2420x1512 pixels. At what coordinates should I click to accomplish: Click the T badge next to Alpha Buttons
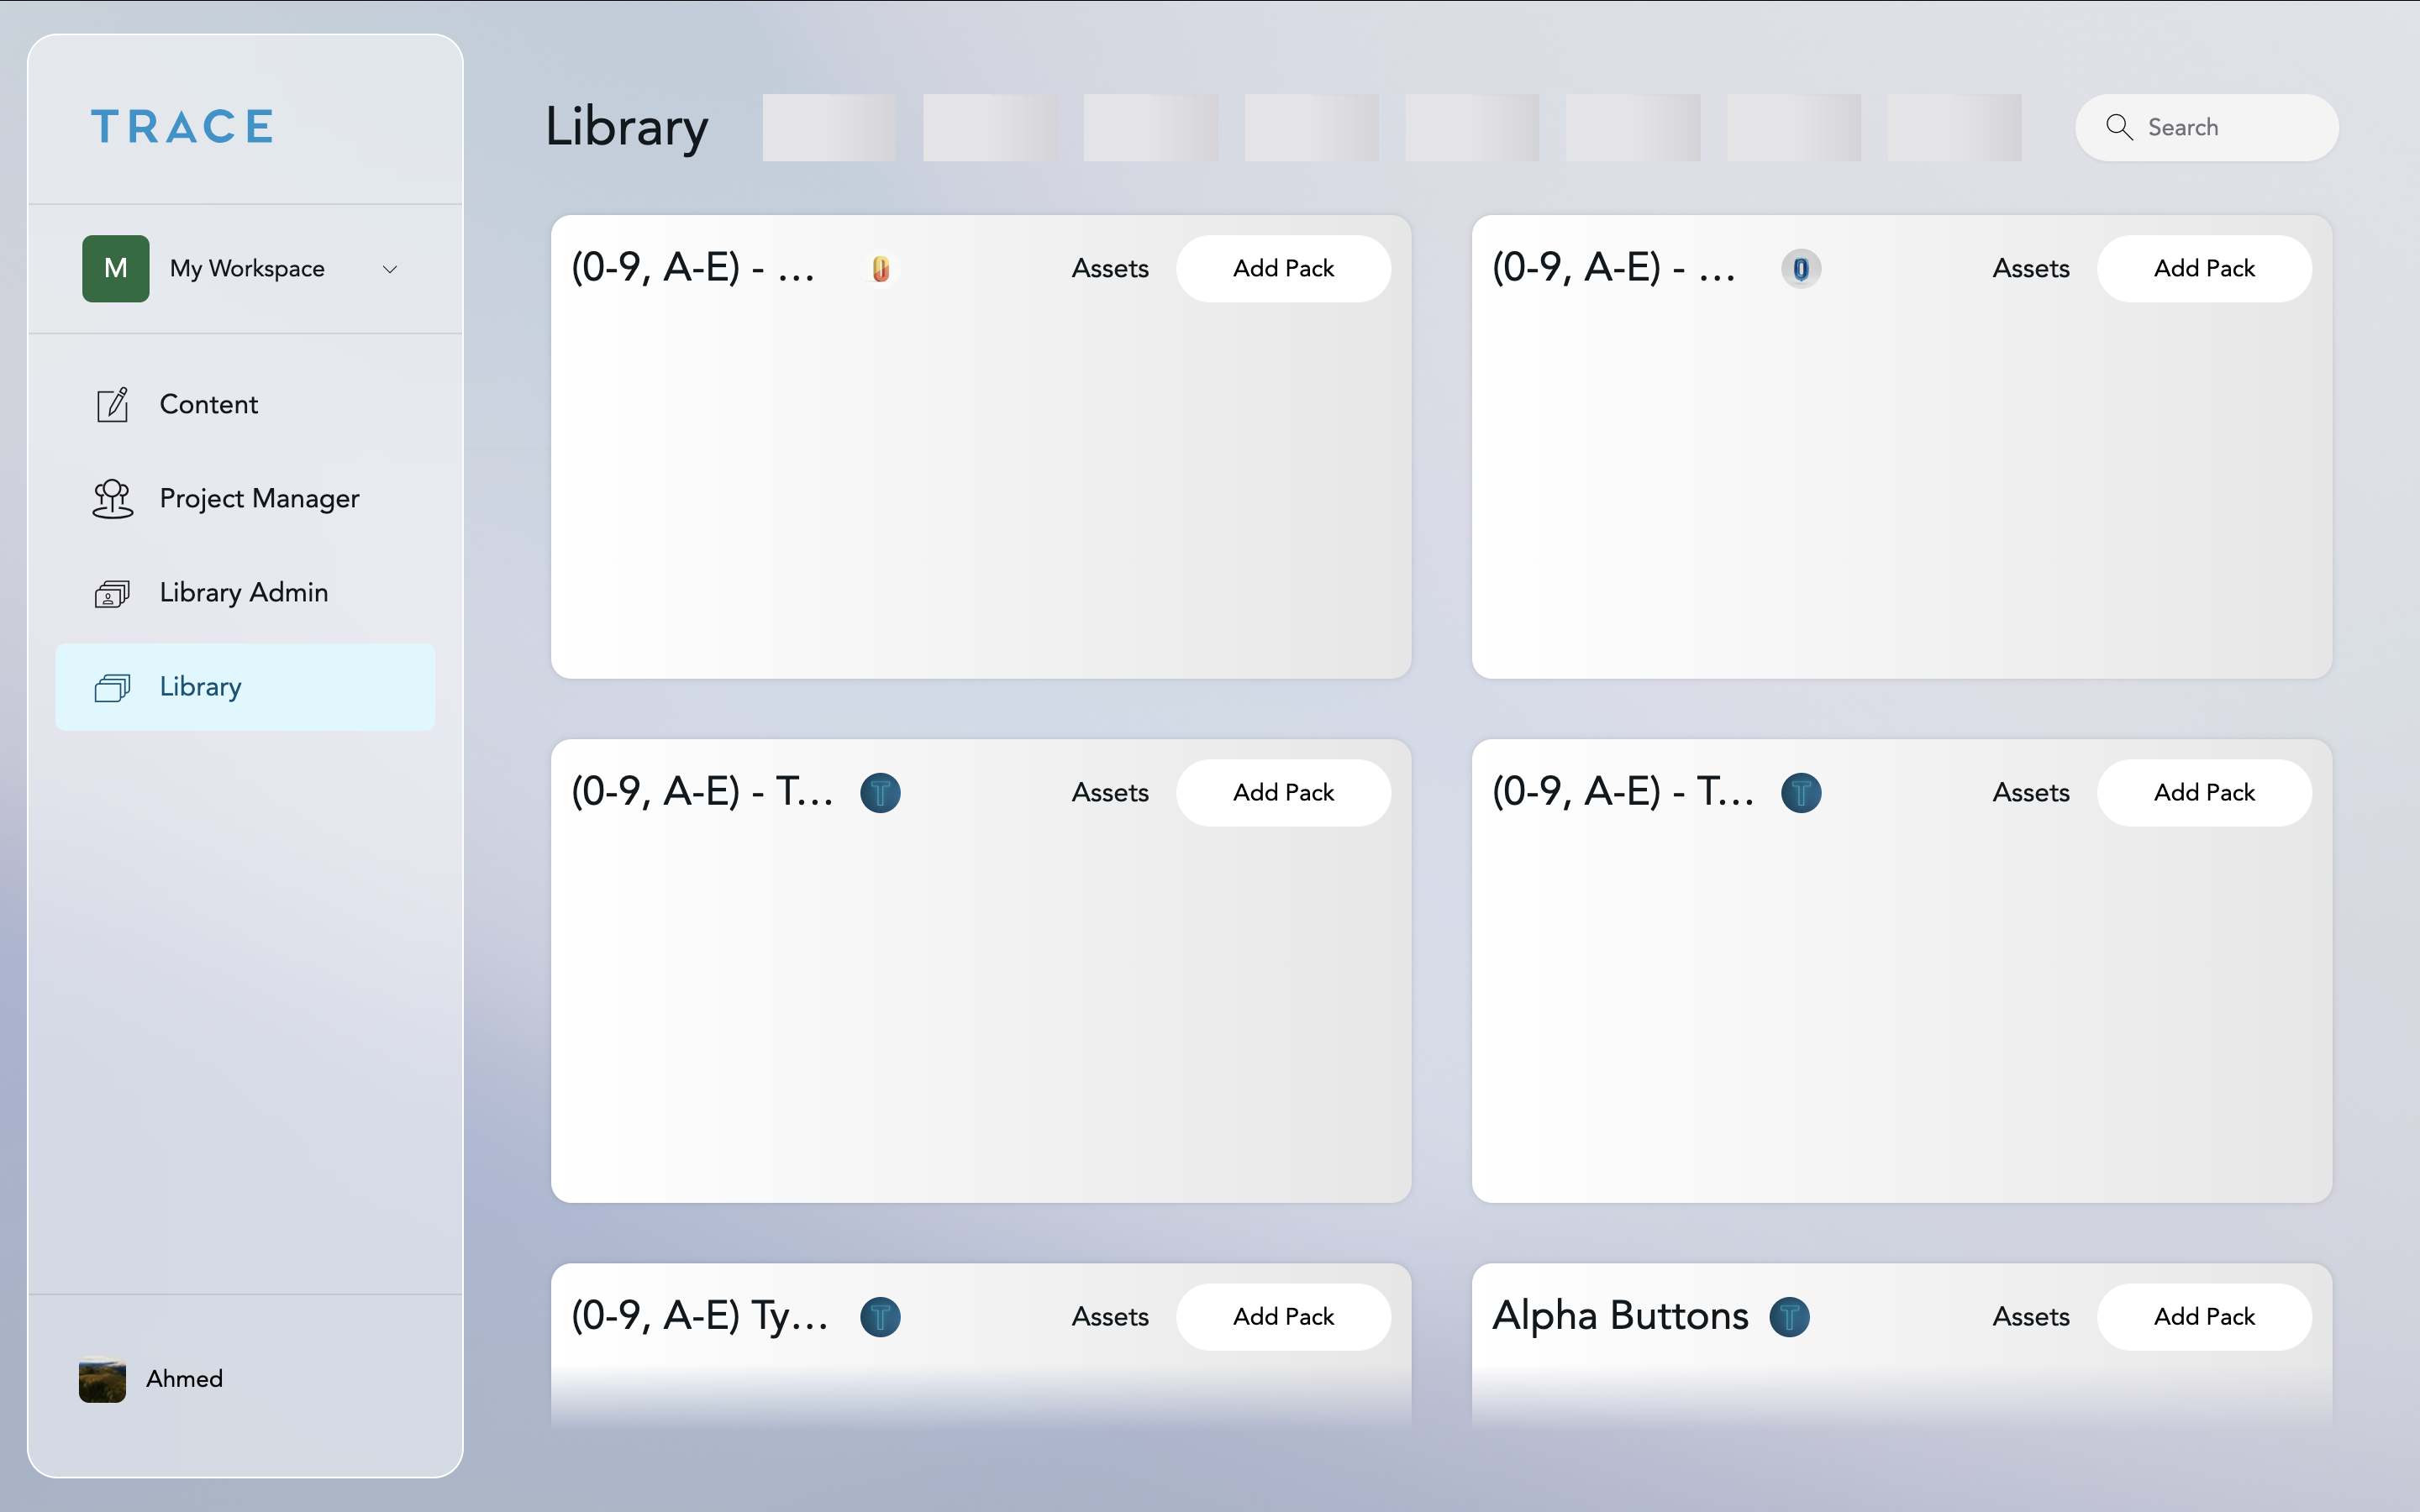click(1787, 1317)
